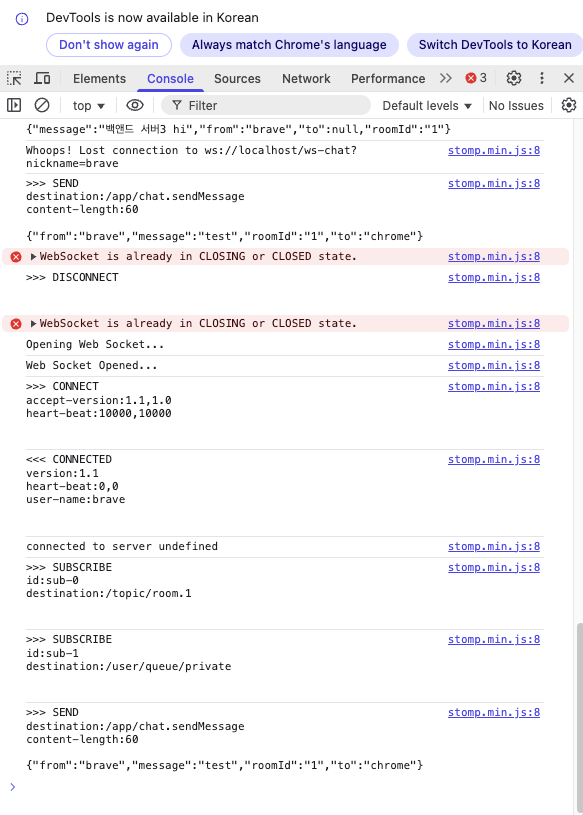
Task: Open stomp.min.js:8 link next to DISCONNECT
Action: [494, 278]
